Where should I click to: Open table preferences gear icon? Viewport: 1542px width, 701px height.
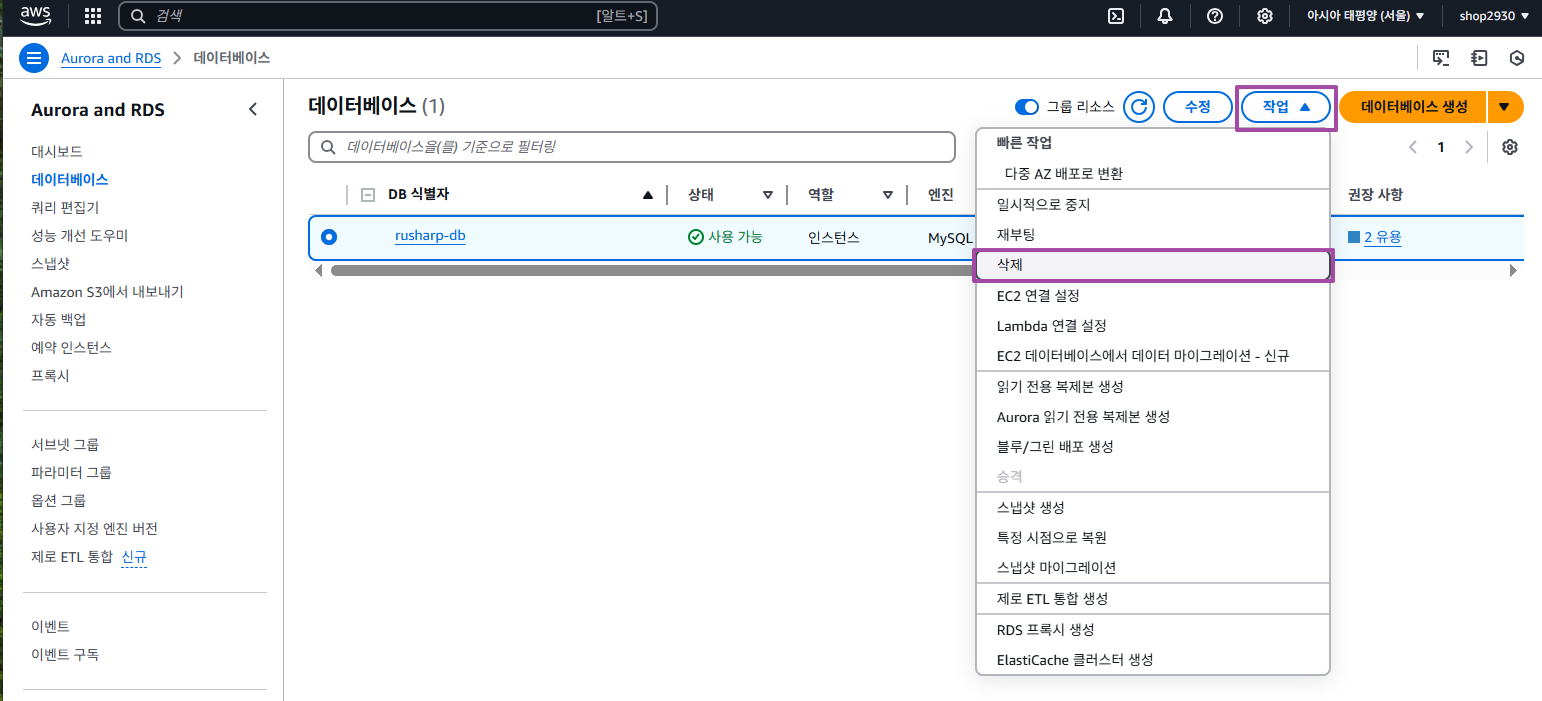1510,147
